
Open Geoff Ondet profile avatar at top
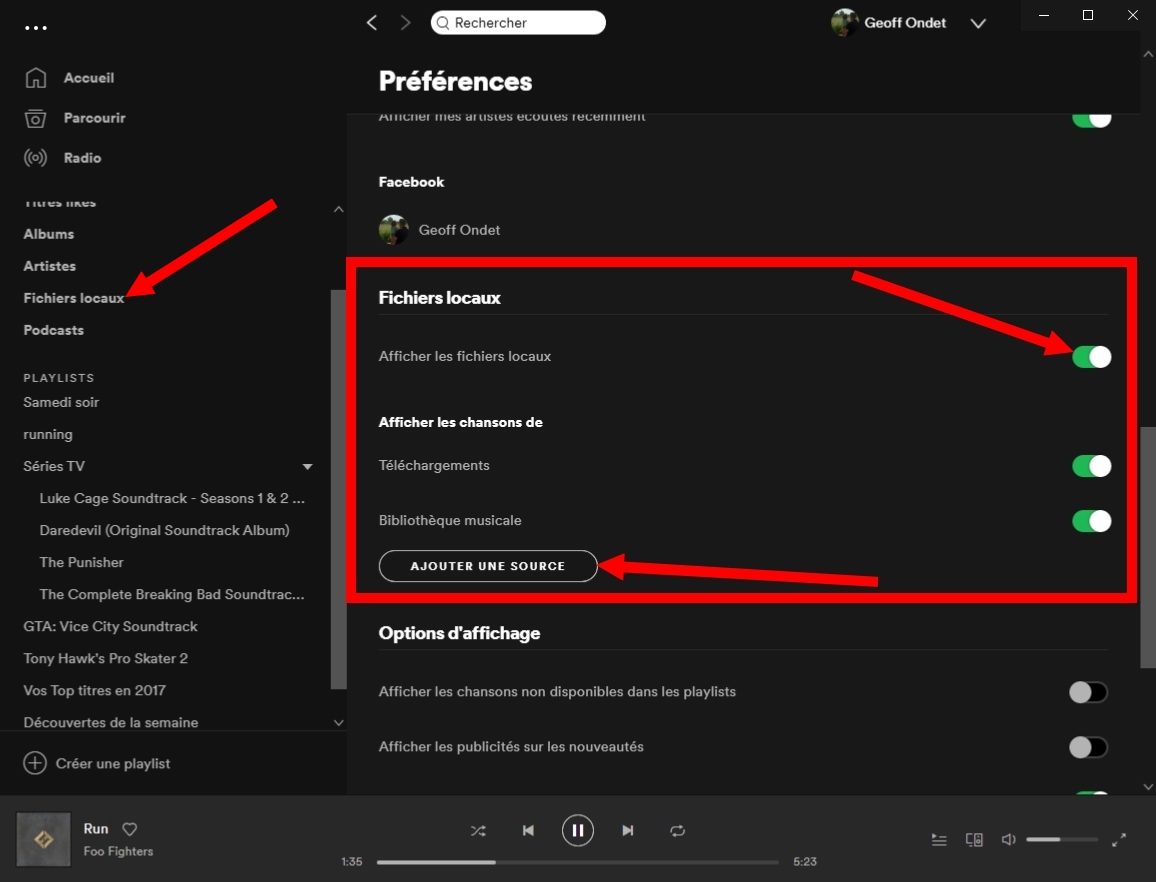pyautogui.click(x=845, y=23)
